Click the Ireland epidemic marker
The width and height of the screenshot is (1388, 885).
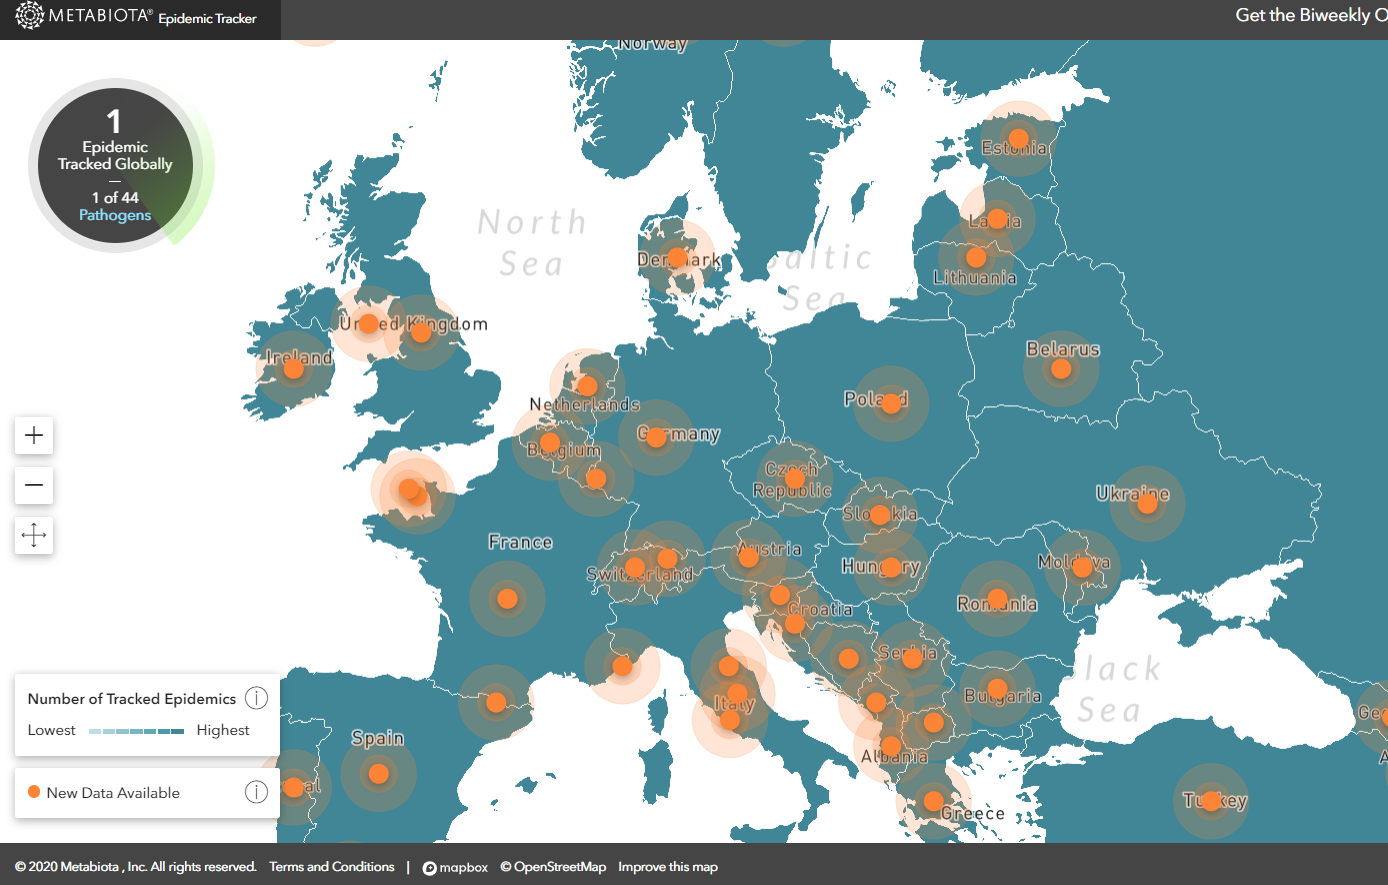tap(293, 369)
